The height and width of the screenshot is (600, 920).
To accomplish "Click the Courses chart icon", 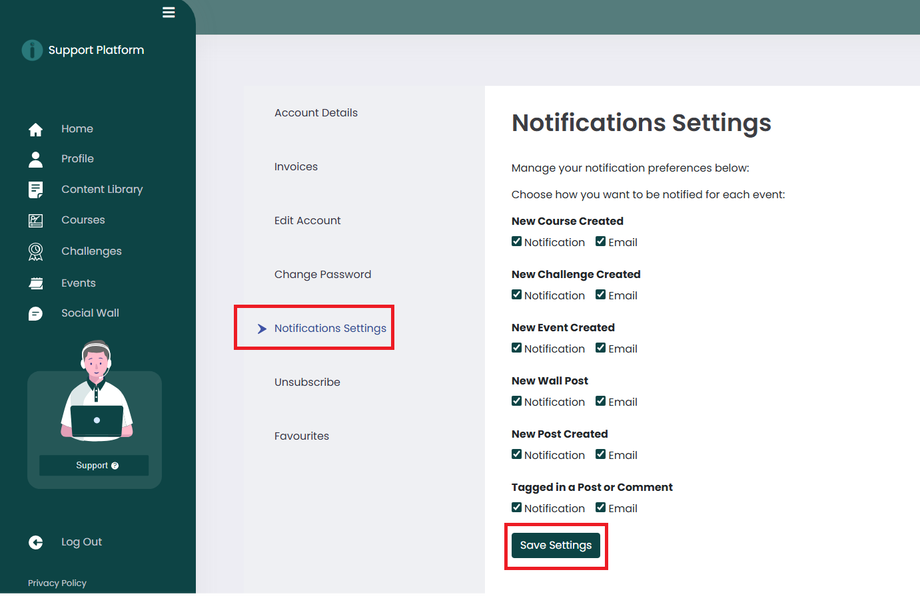I will click(36, 221).
